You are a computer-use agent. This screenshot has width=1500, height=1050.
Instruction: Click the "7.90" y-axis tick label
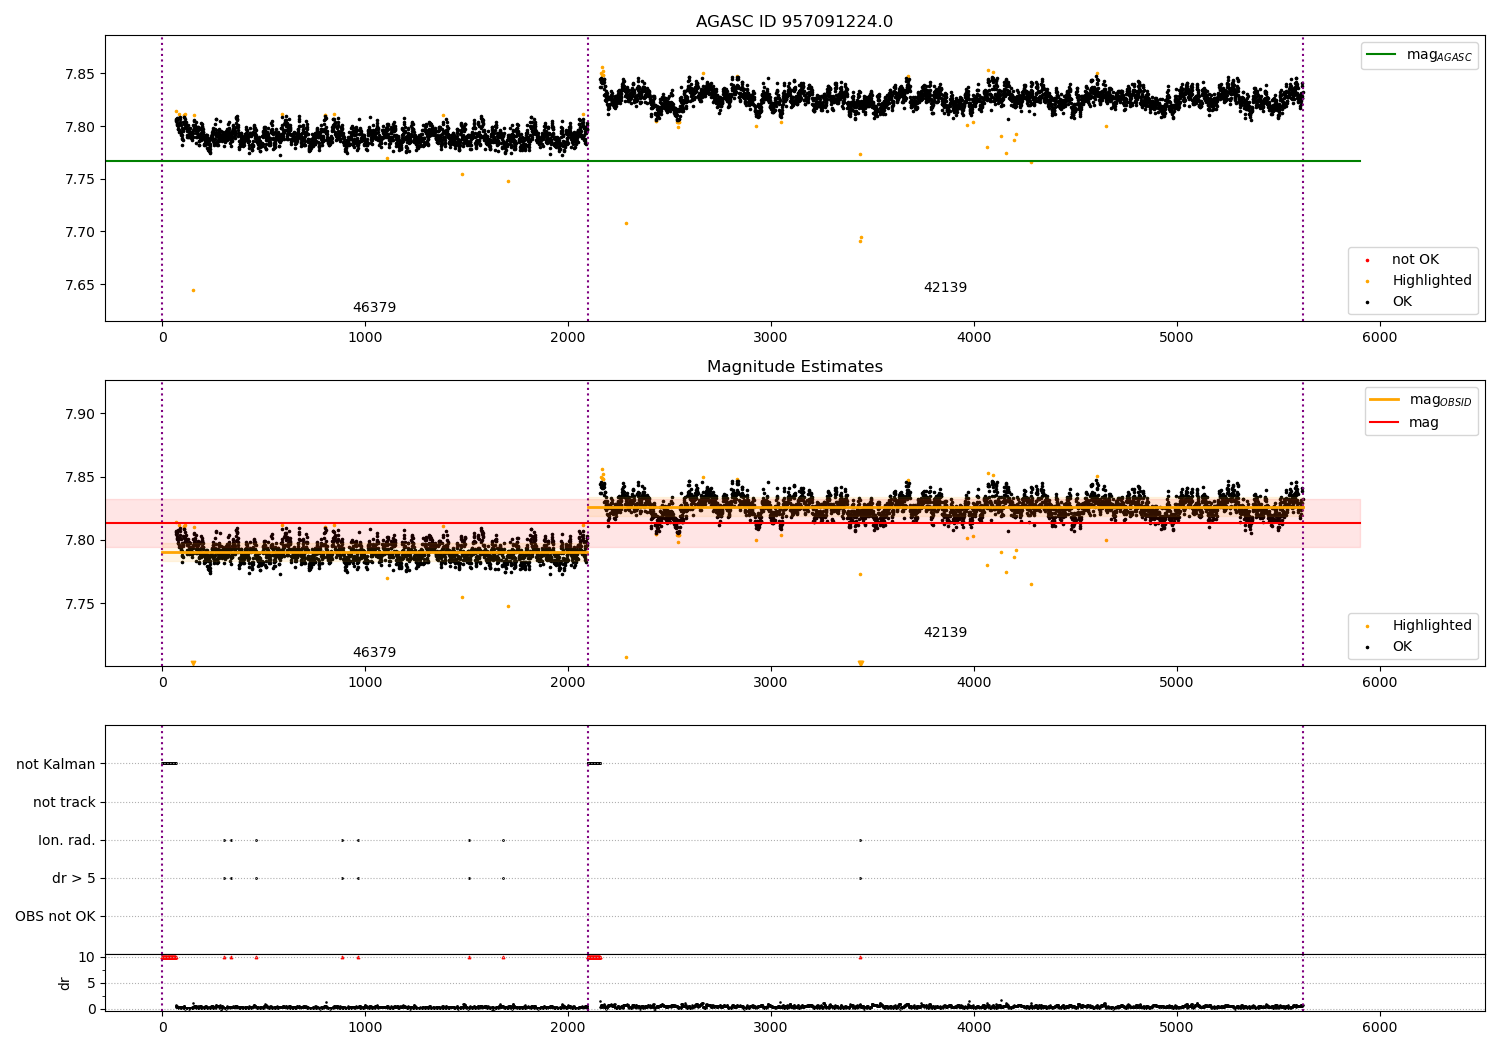tap(80, 414)
